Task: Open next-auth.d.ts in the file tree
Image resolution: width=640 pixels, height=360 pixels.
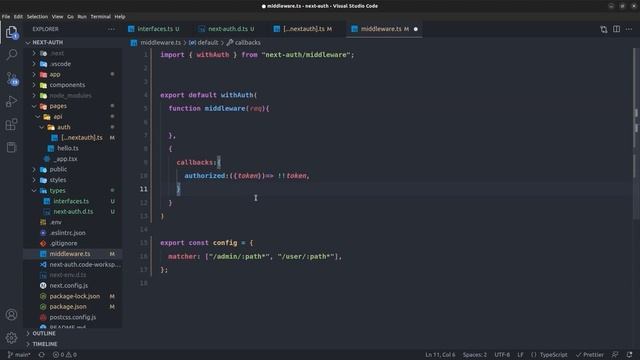Action: point(73,211)
